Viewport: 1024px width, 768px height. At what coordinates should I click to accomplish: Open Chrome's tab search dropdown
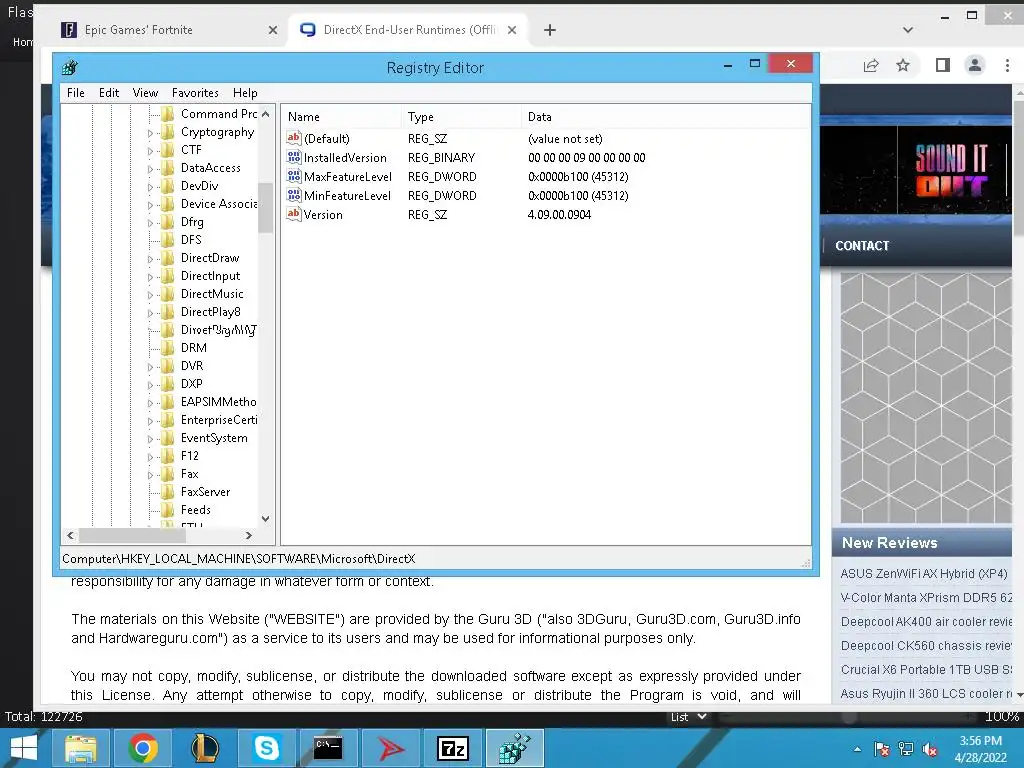point(908,30)
